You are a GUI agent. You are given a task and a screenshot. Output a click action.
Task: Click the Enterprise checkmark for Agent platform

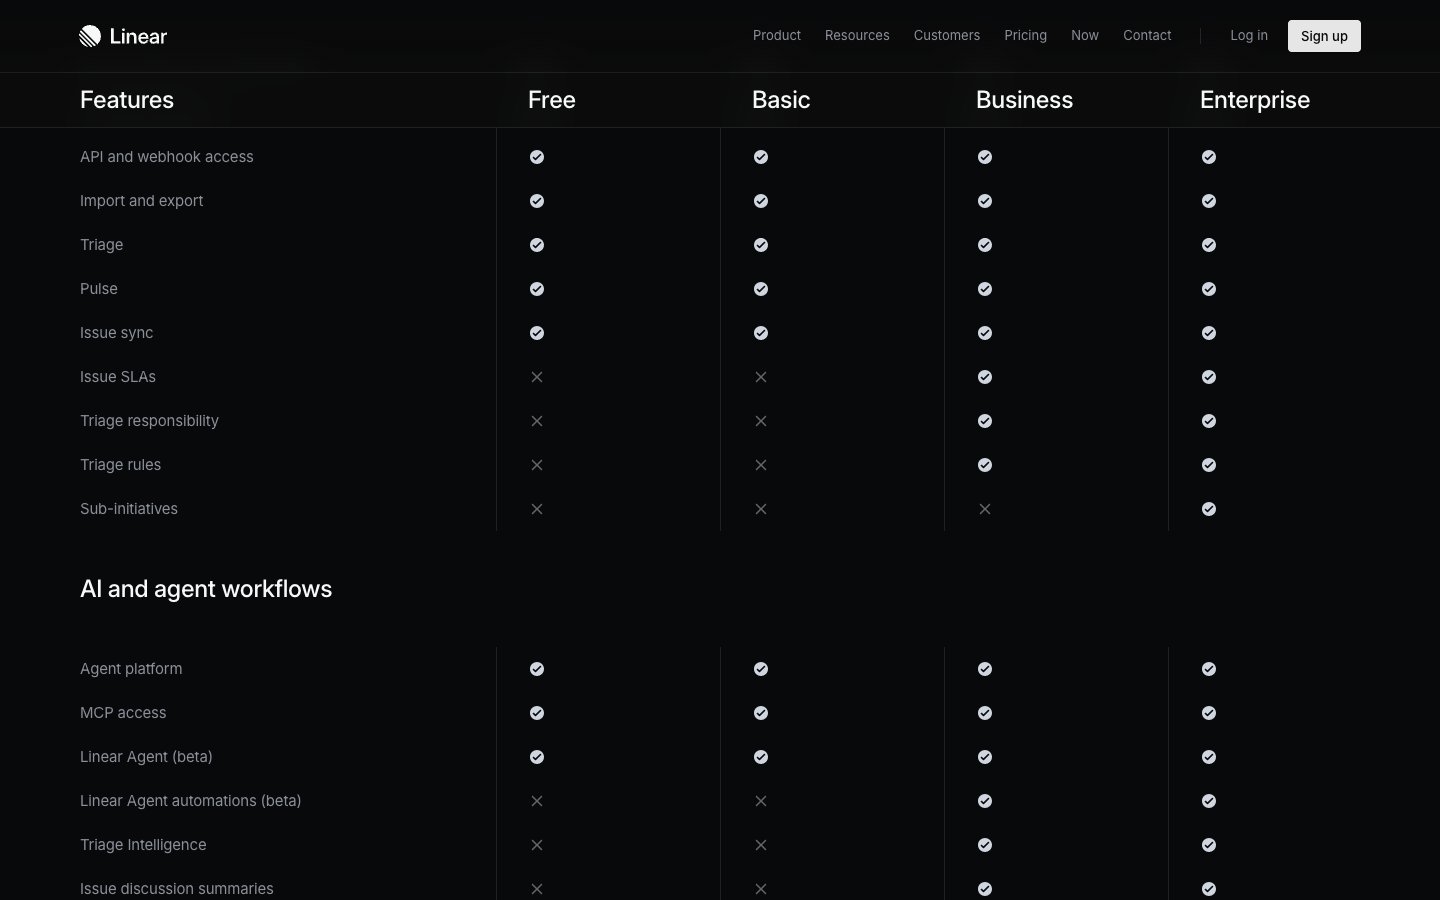[1209, 669]
